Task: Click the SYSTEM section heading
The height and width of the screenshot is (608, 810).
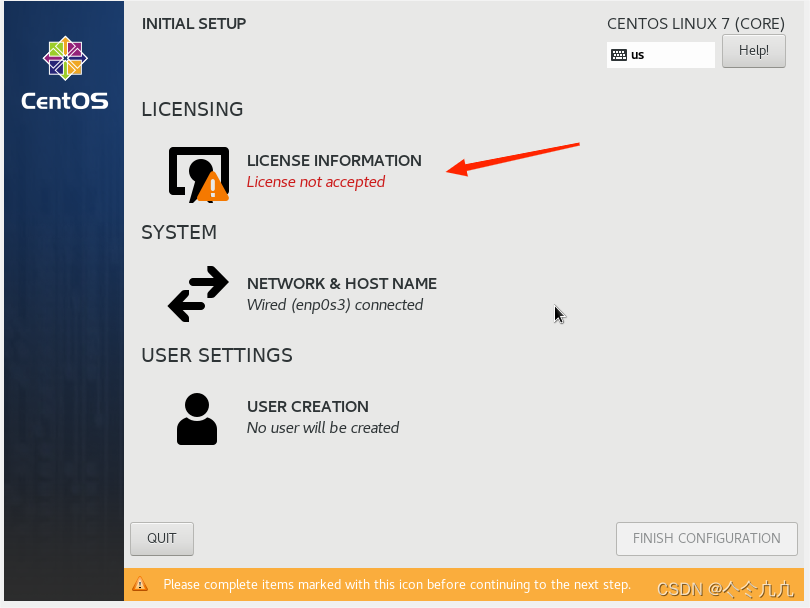Action: [x=179, y=232]
